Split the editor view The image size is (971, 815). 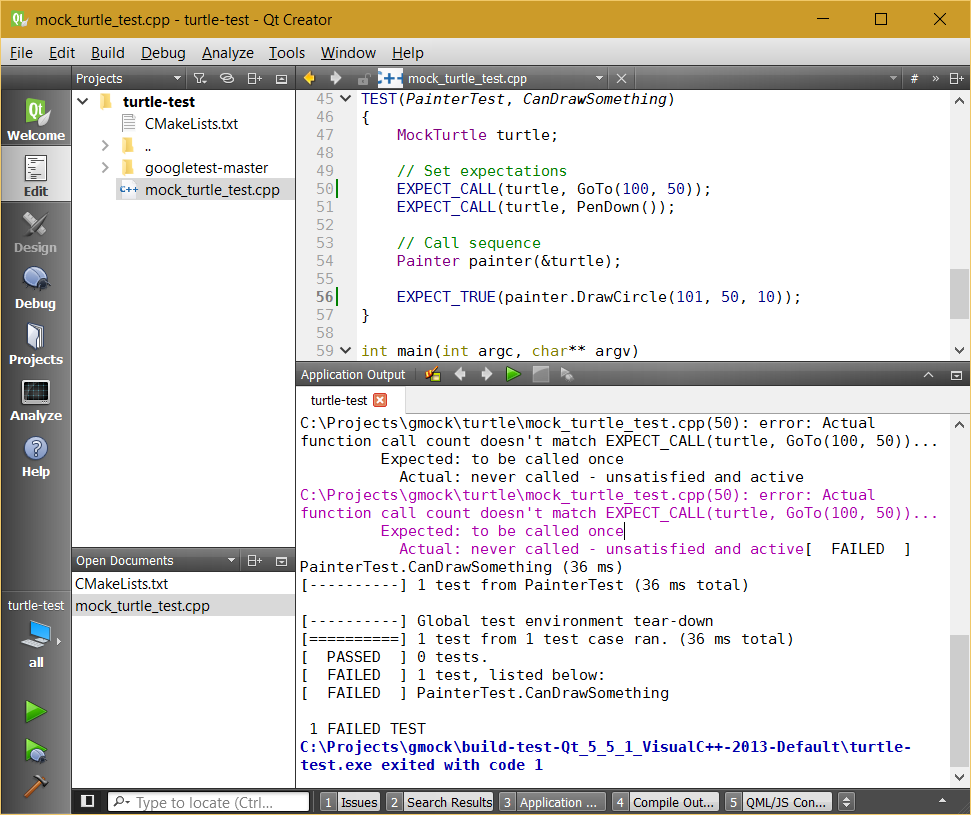pos(957,79)
